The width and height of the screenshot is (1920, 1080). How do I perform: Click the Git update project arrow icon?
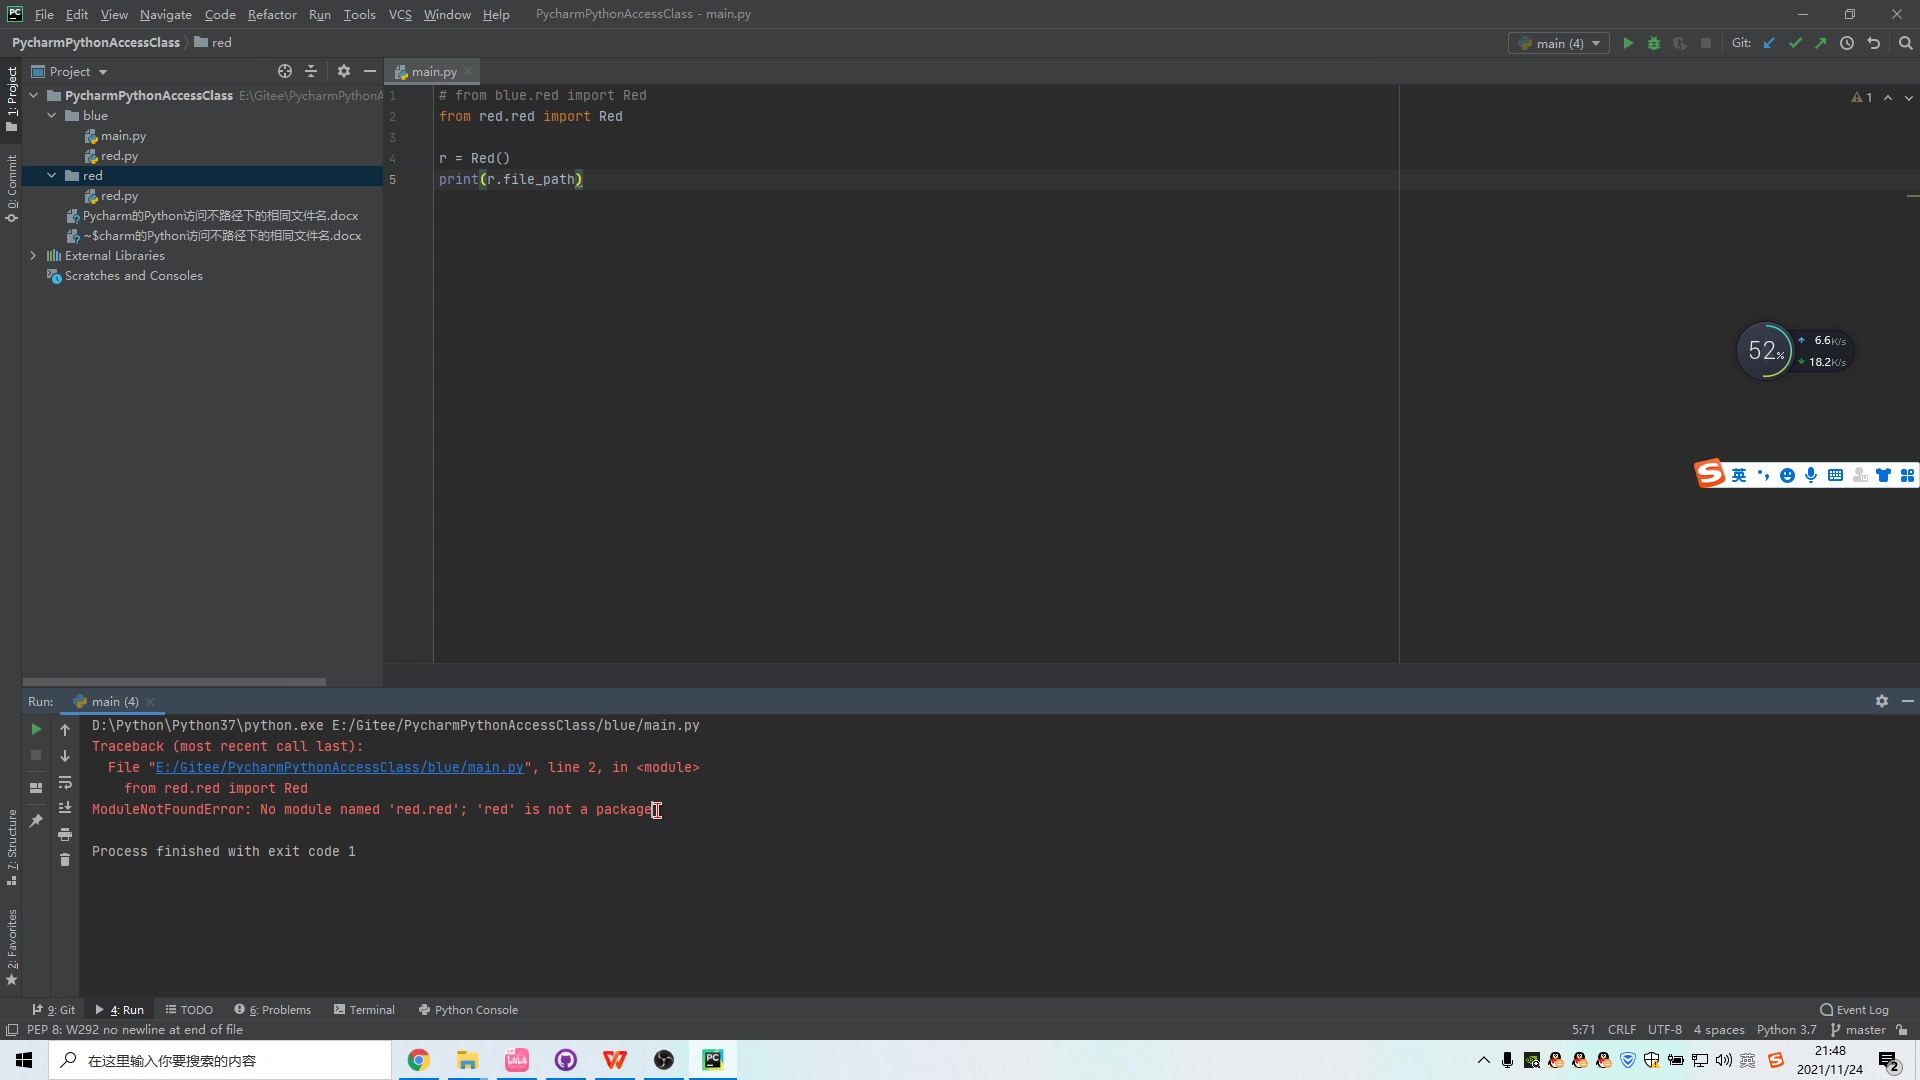tap(1769, 43)
